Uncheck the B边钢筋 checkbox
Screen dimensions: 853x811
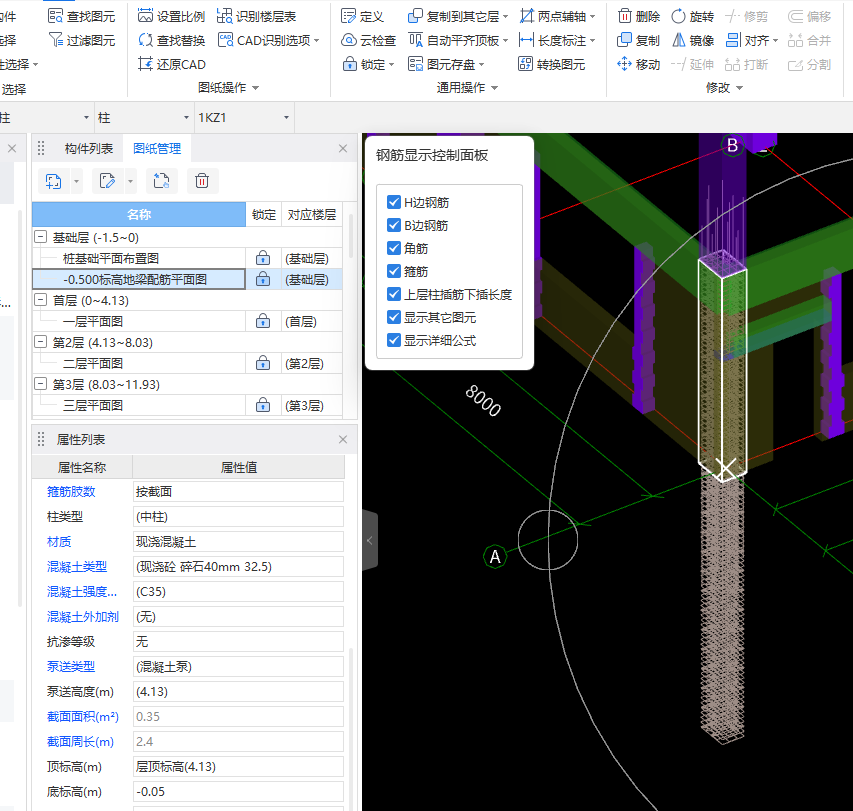pyautogui.click(x=394, y=225)
